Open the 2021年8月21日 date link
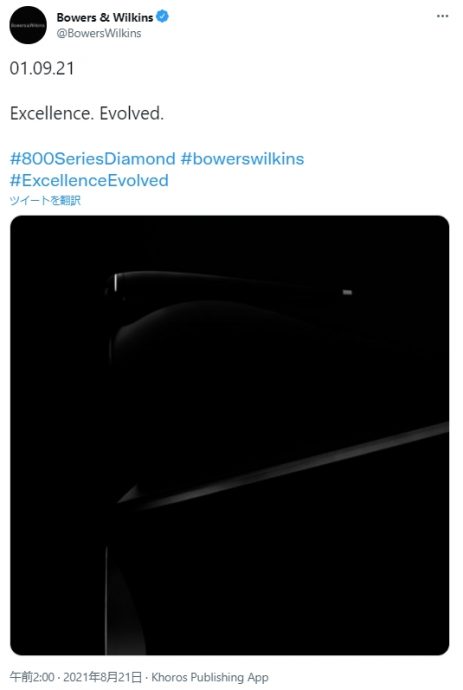 [x=103, y=677]
